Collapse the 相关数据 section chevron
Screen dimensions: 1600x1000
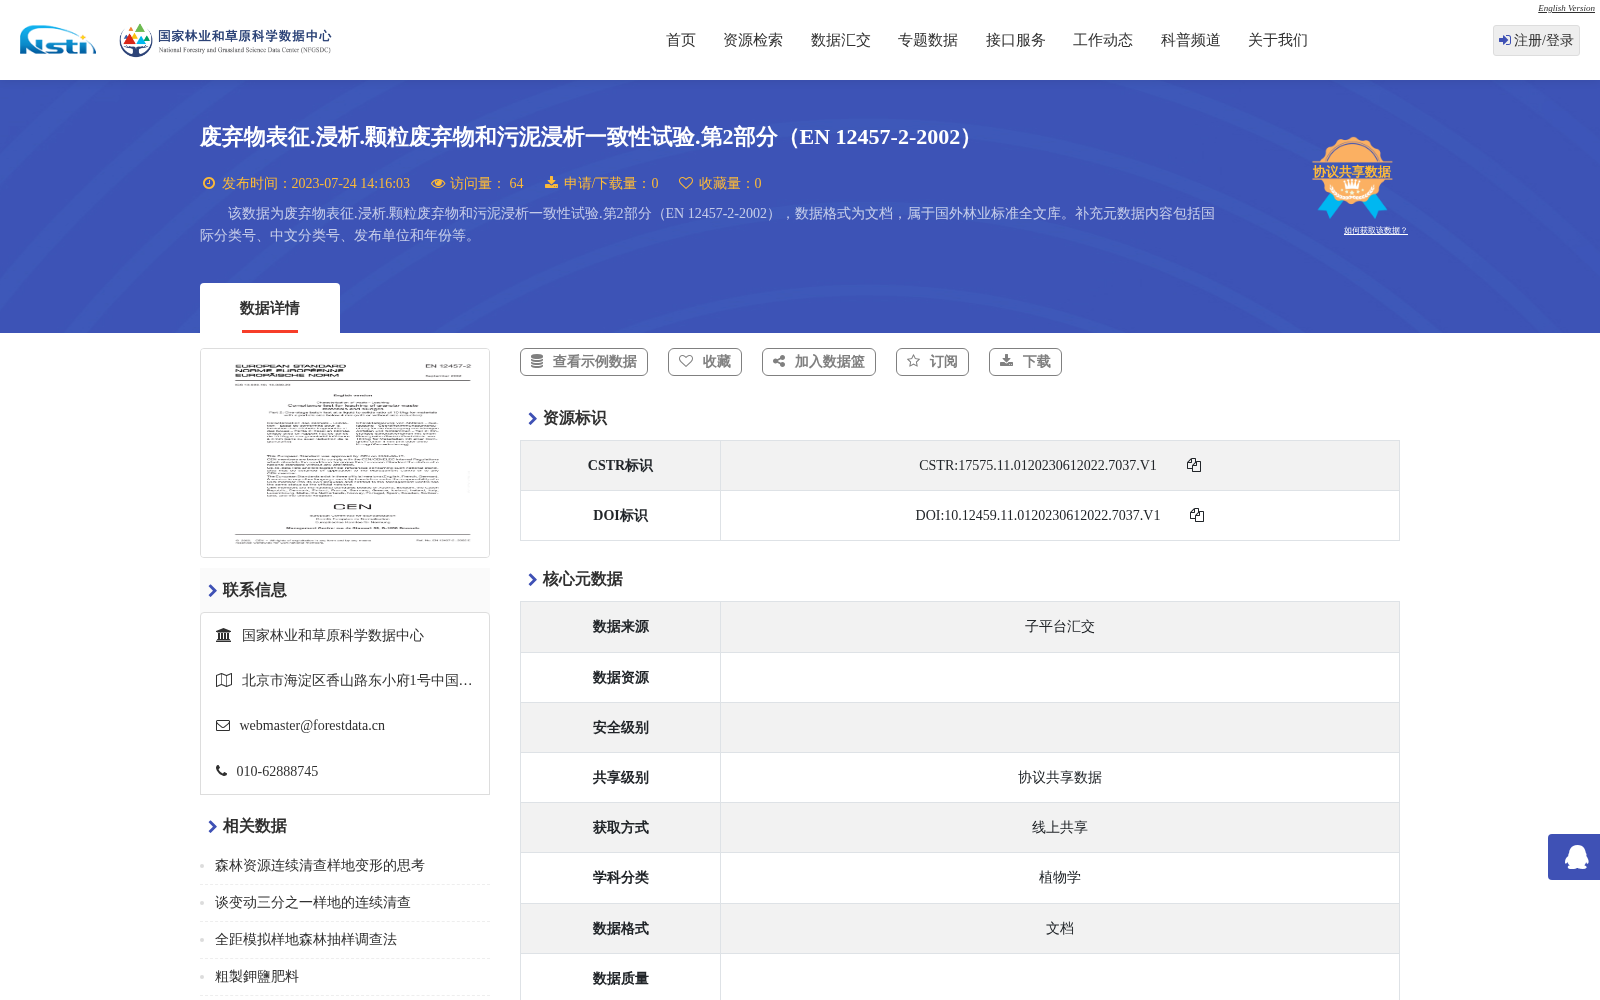(x=212, y=826)
